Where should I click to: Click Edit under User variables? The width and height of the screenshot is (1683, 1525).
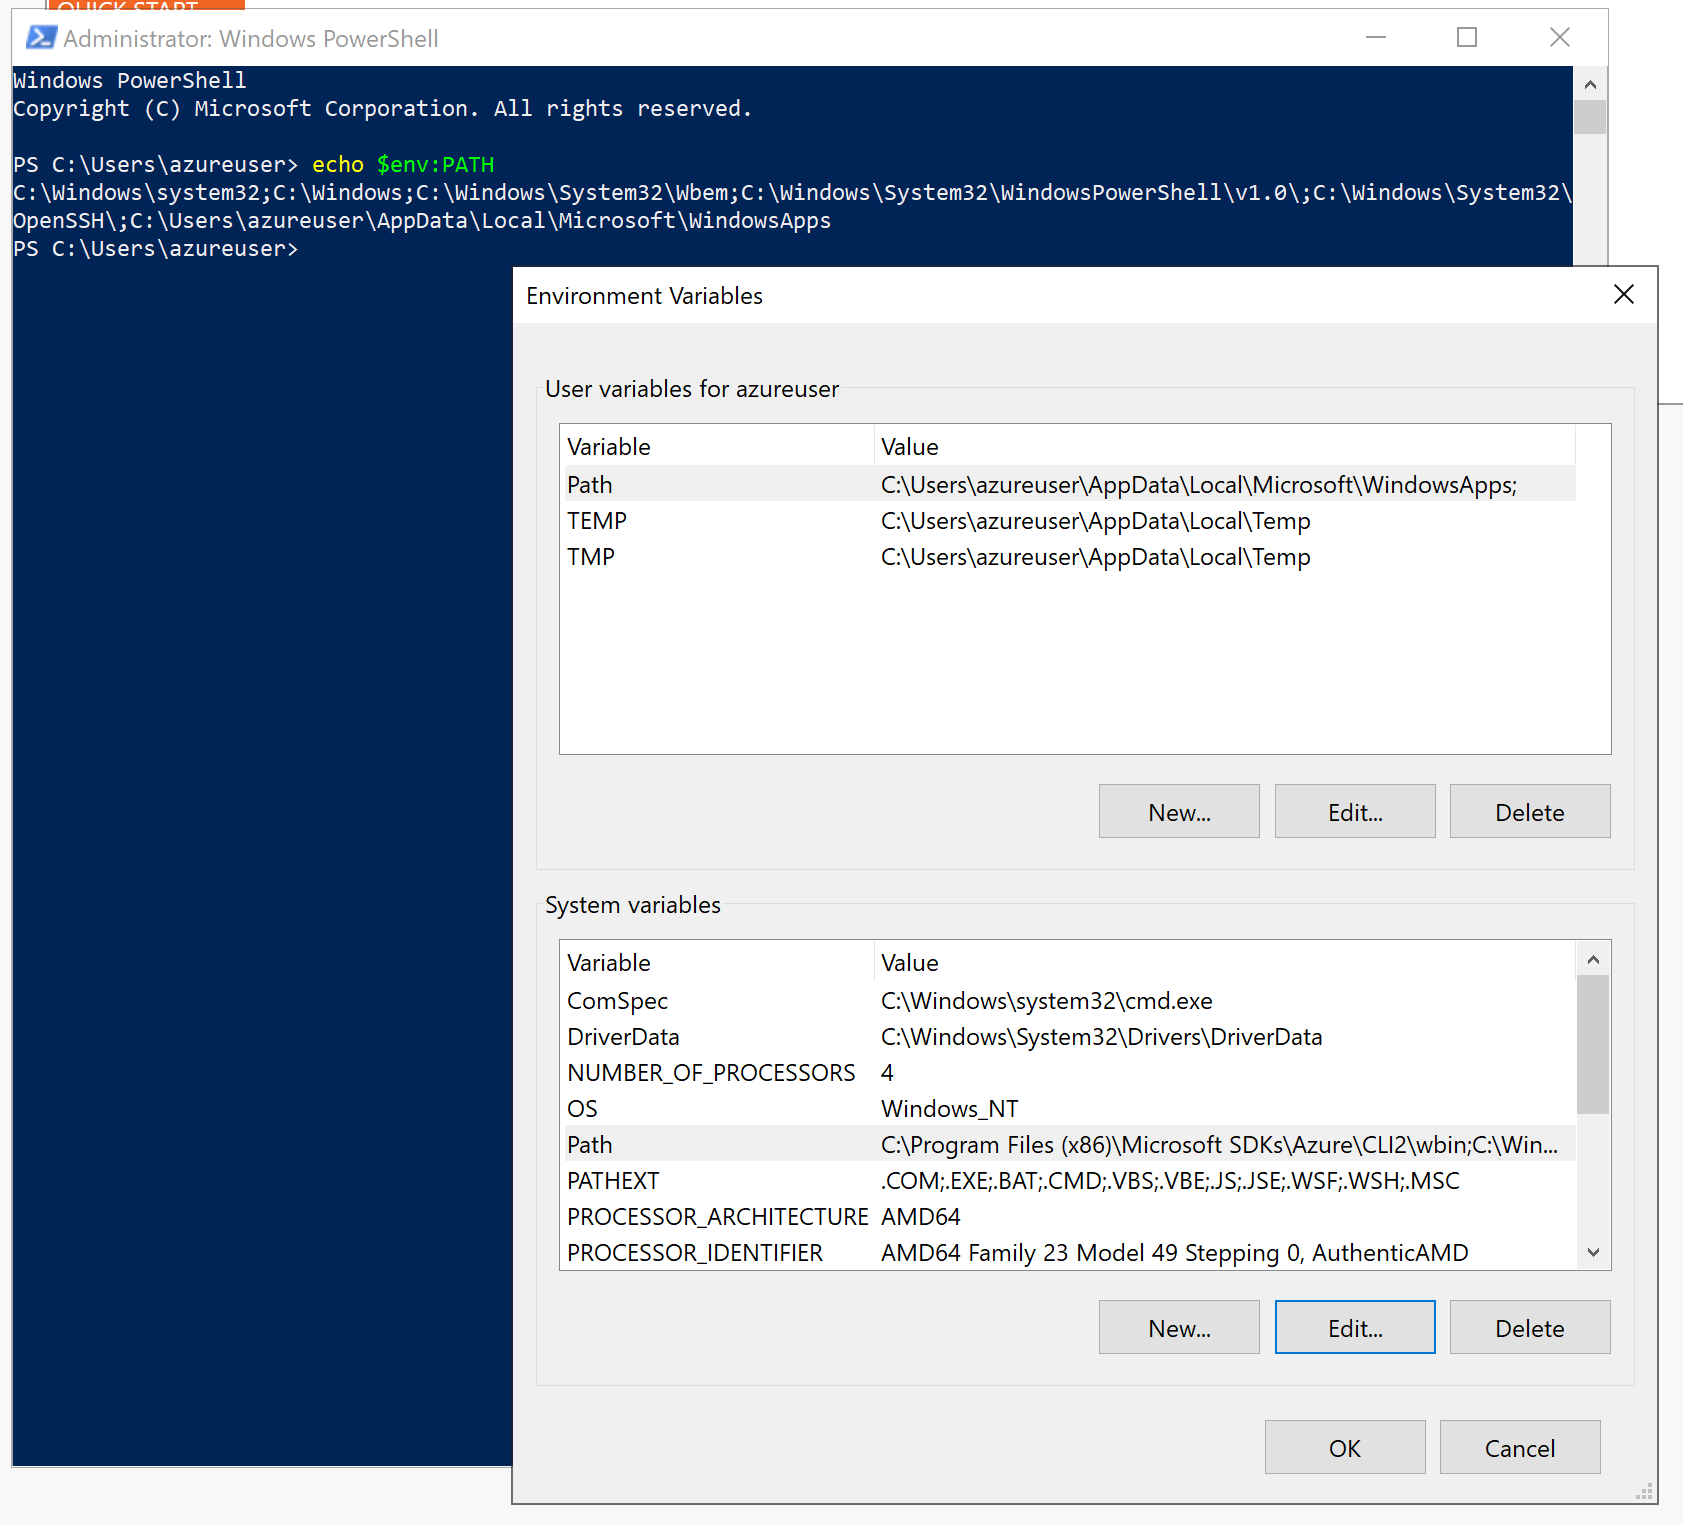pos(1354,811)
